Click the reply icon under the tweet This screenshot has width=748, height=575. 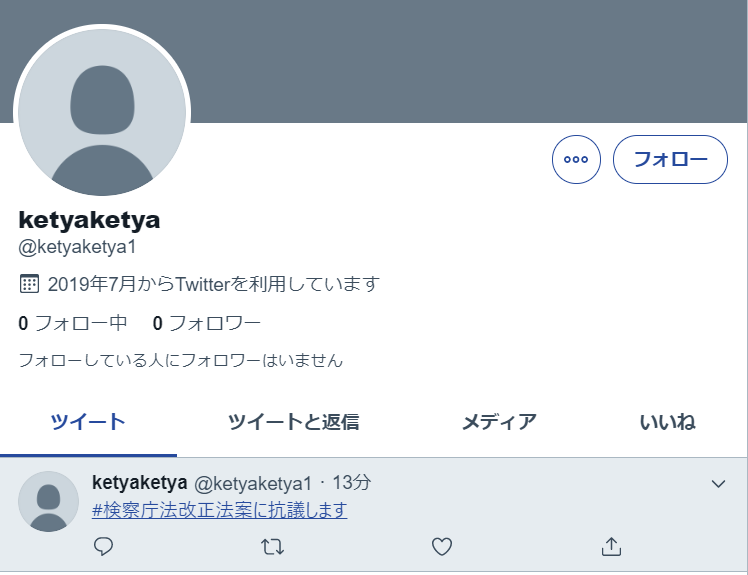[103, 546]
